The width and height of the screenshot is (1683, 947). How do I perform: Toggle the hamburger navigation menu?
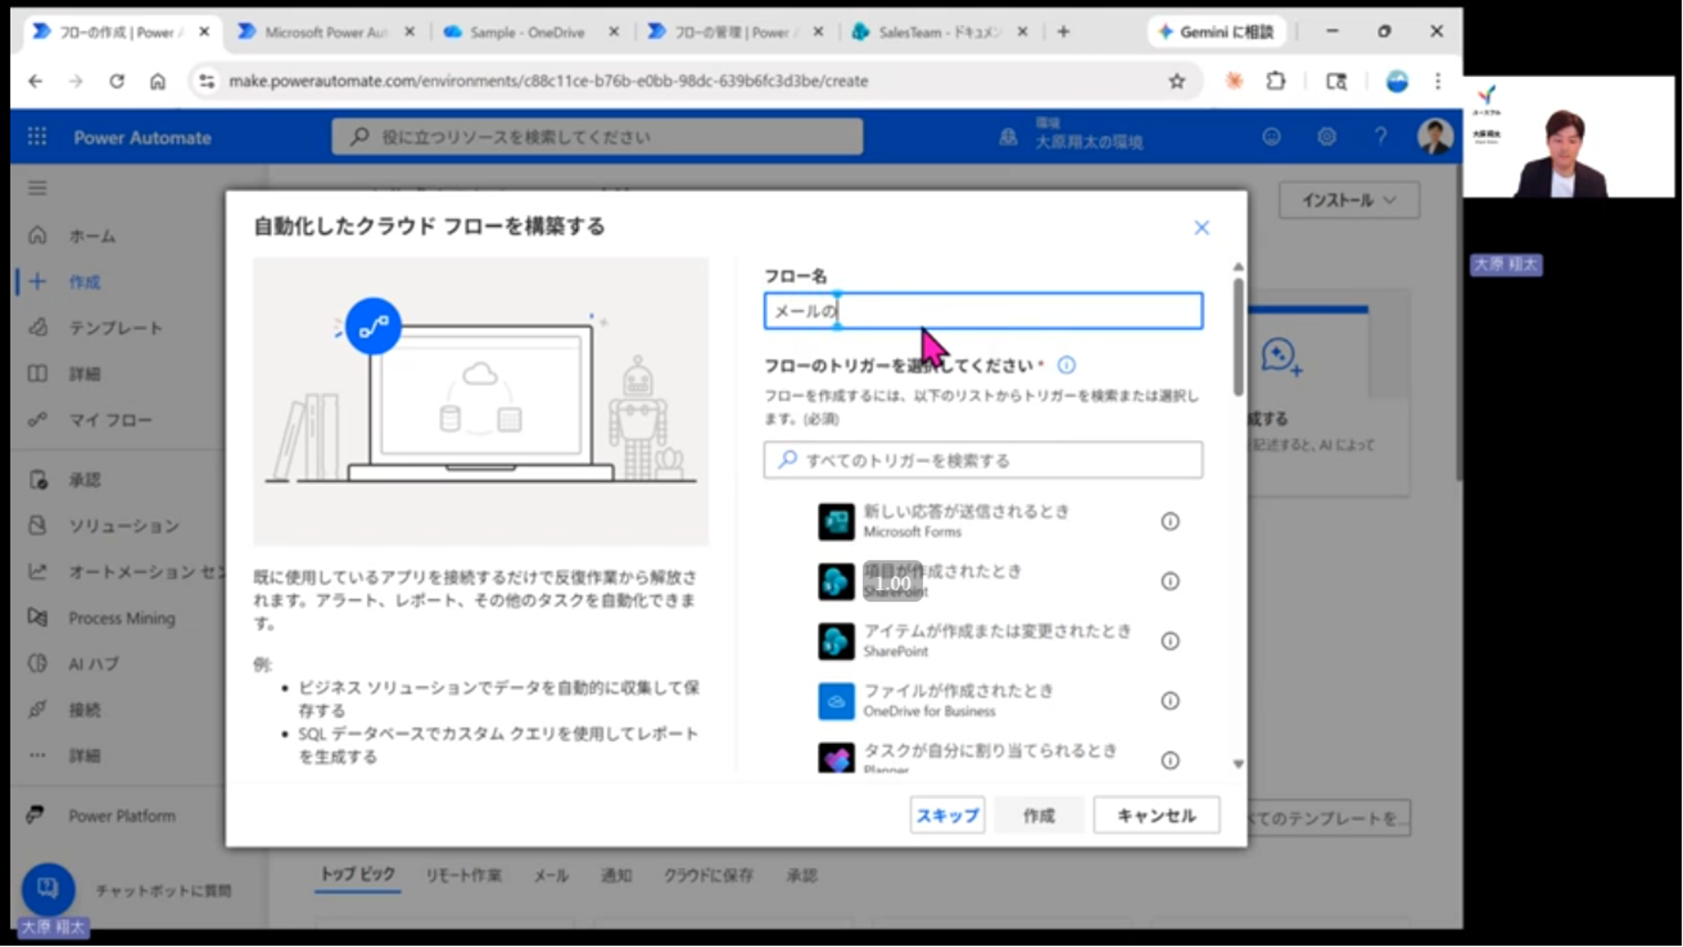[x=37, y=188]
